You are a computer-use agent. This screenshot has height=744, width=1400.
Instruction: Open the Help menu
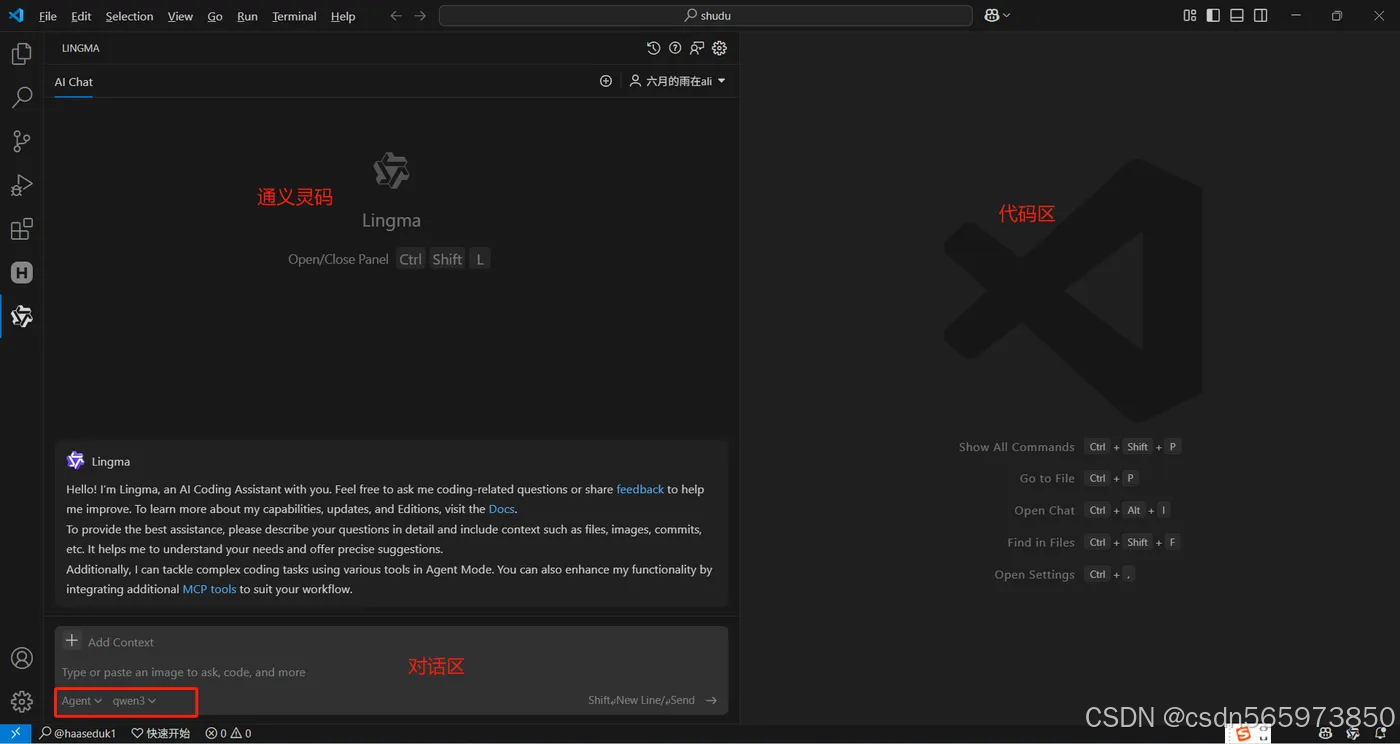(343, 16)
